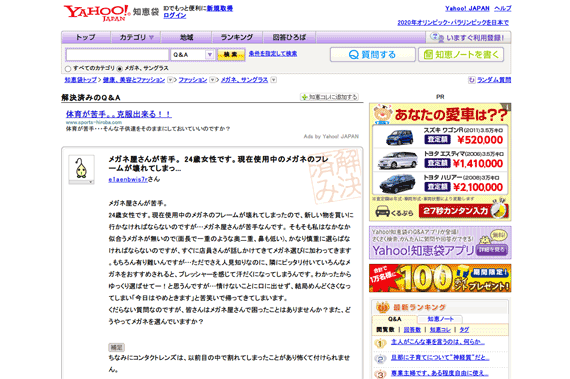Click the 条件を指定して検索 link
The image size is (570, 379).
coord(273,54)
